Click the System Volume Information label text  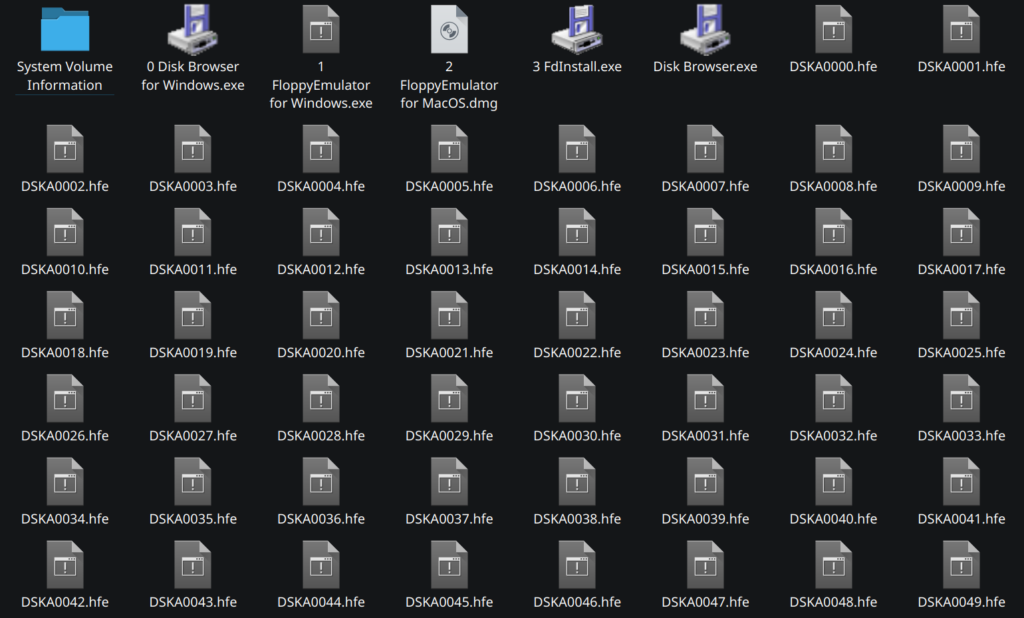64,76
